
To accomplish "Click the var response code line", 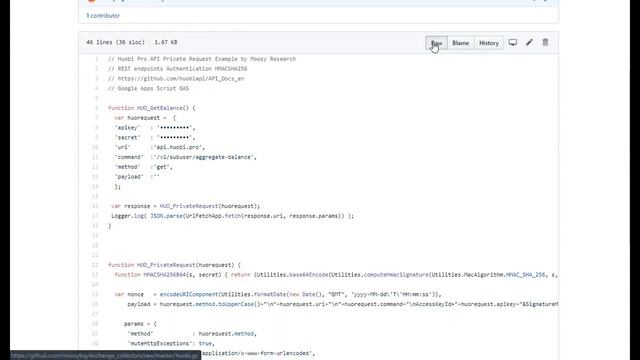I will click(x=185, y=206).
